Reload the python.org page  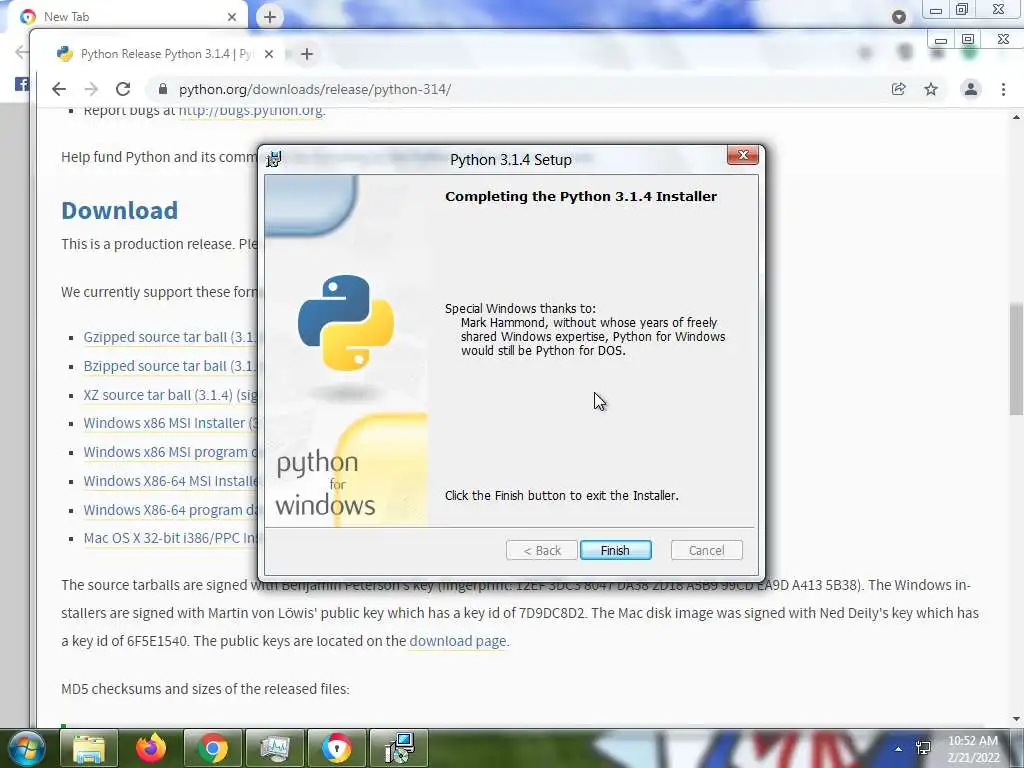pos(123,89)
